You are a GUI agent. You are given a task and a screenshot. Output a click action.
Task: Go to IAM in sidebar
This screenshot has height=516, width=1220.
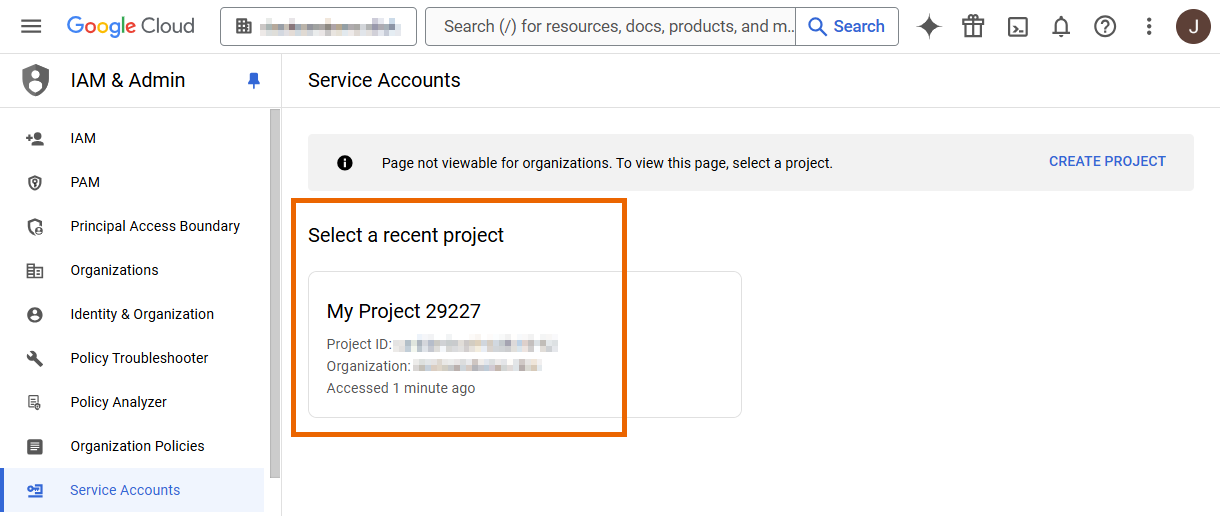click(x=83, y=138)
